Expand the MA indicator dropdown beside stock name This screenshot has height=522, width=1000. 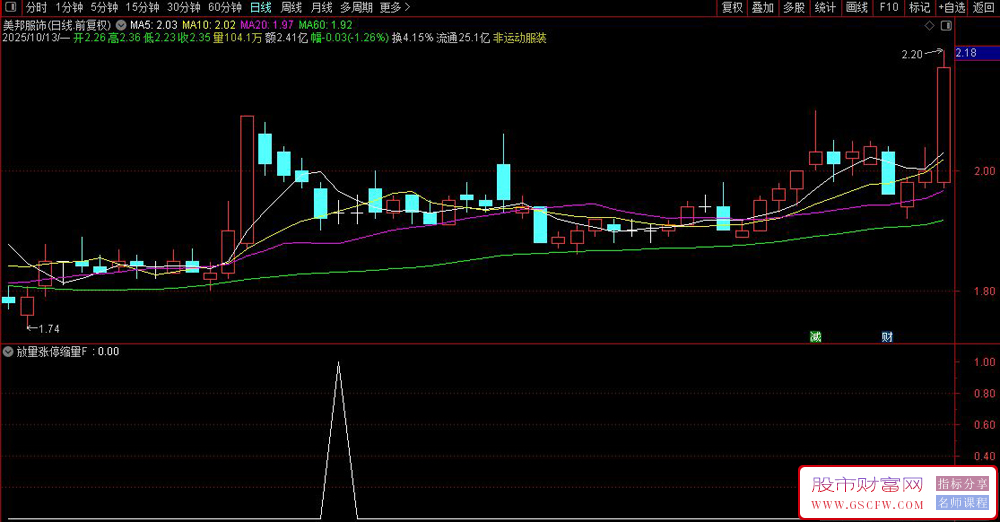121,24
